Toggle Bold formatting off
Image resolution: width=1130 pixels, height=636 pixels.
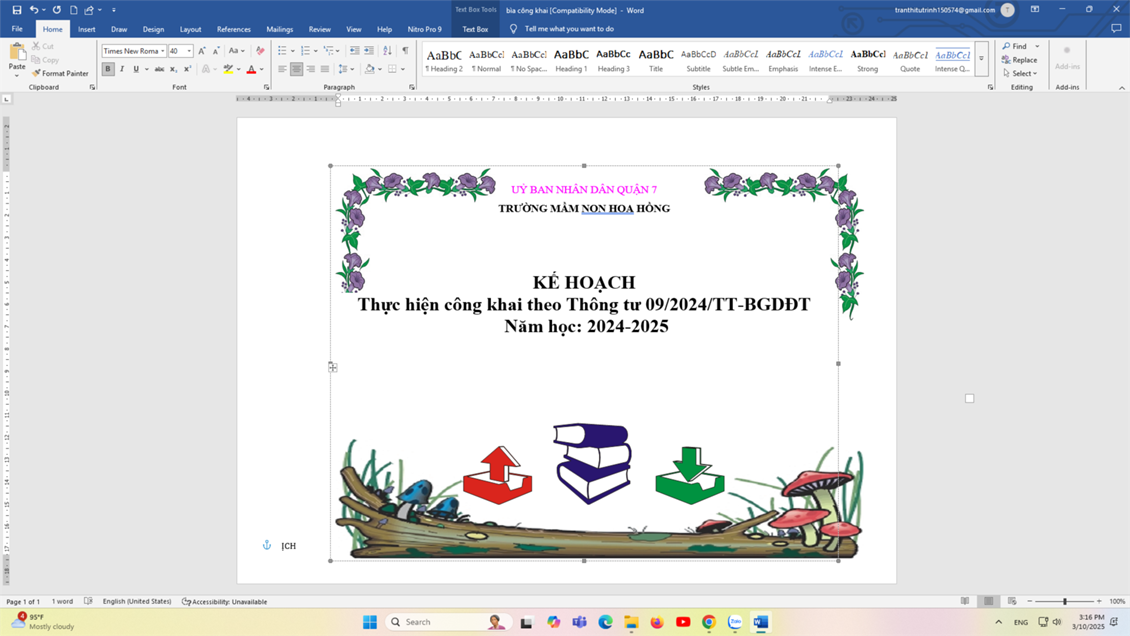click(x=108, y=69)
